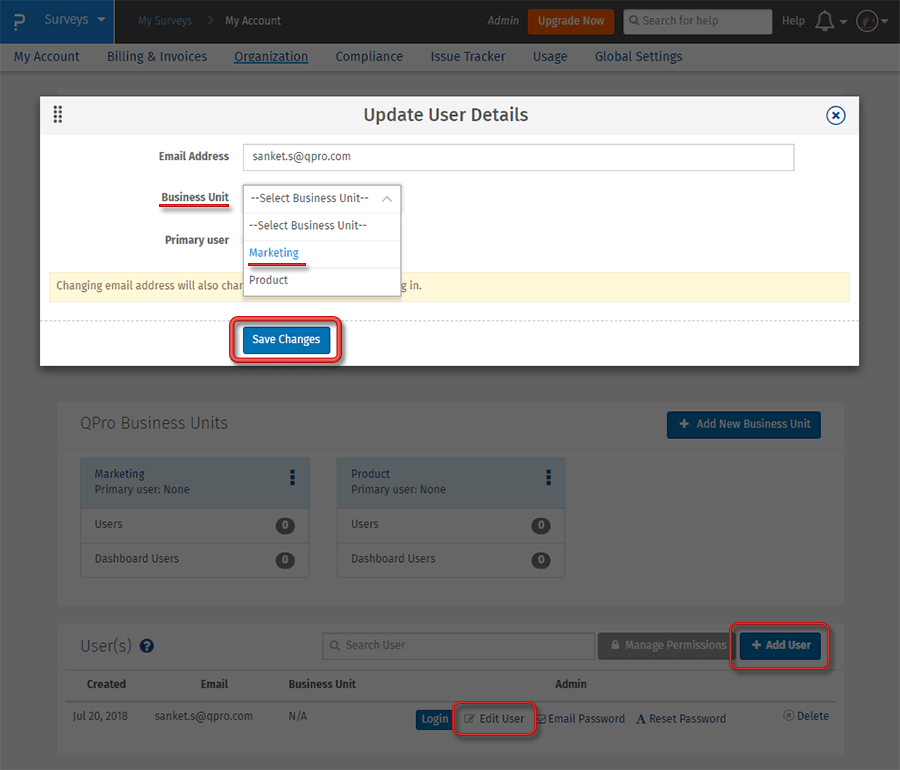
Task: Close the Update User Details dialog
Action: pyautogui.click(x=835, y=115)
